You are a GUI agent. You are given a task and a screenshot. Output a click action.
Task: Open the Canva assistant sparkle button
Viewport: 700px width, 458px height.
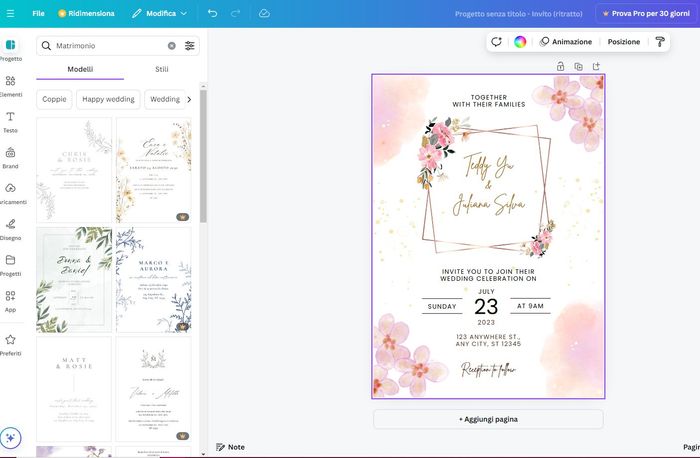pos(10,438)
